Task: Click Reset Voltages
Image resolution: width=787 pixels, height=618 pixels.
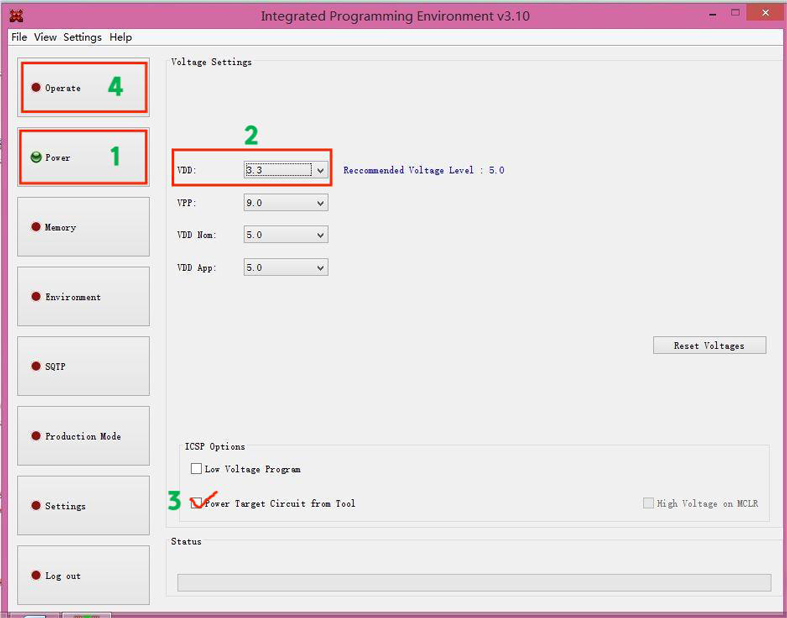Action: pyautogui.click(x=709, y=345)
